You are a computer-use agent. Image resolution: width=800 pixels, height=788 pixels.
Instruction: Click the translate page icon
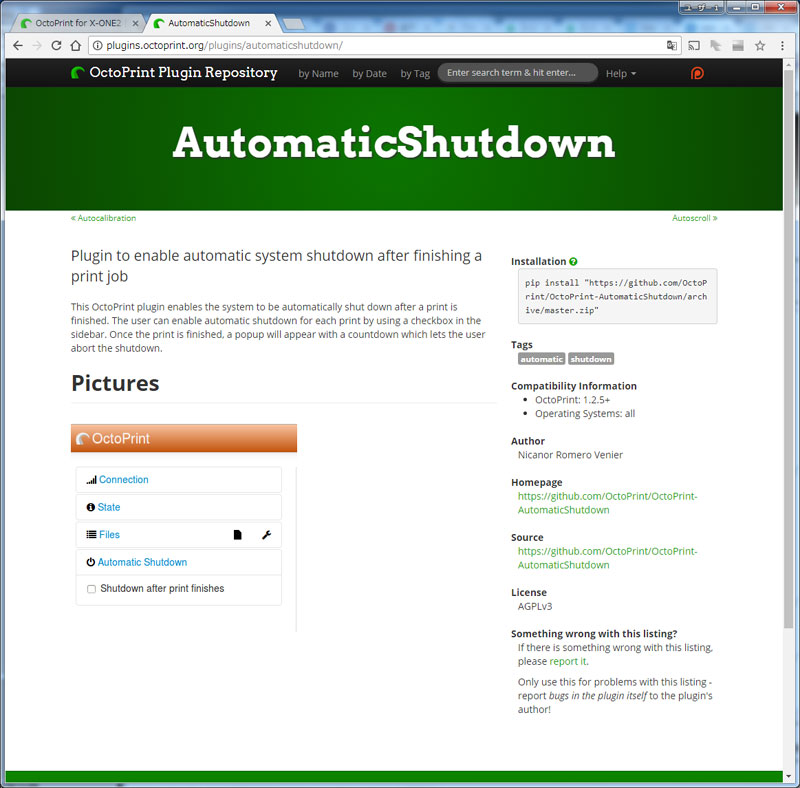[671, 45]
